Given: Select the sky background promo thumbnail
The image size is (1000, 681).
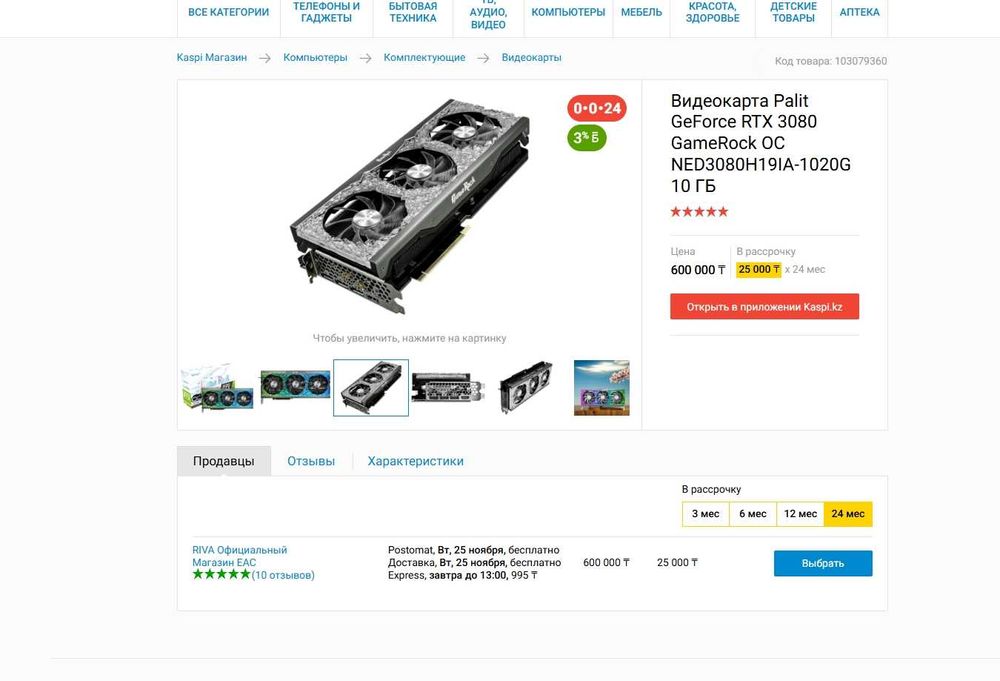Looking at the screenshot, I should pyautogui.click(x=601, y=388).
